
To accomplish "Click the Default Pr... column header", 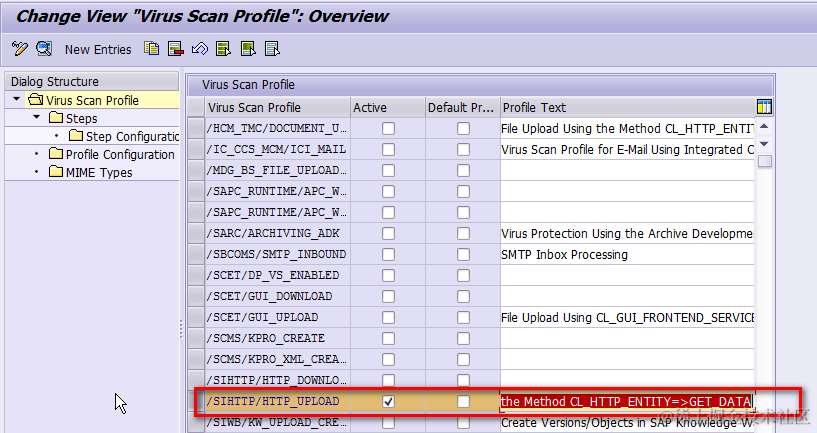I will coord(463,107).
